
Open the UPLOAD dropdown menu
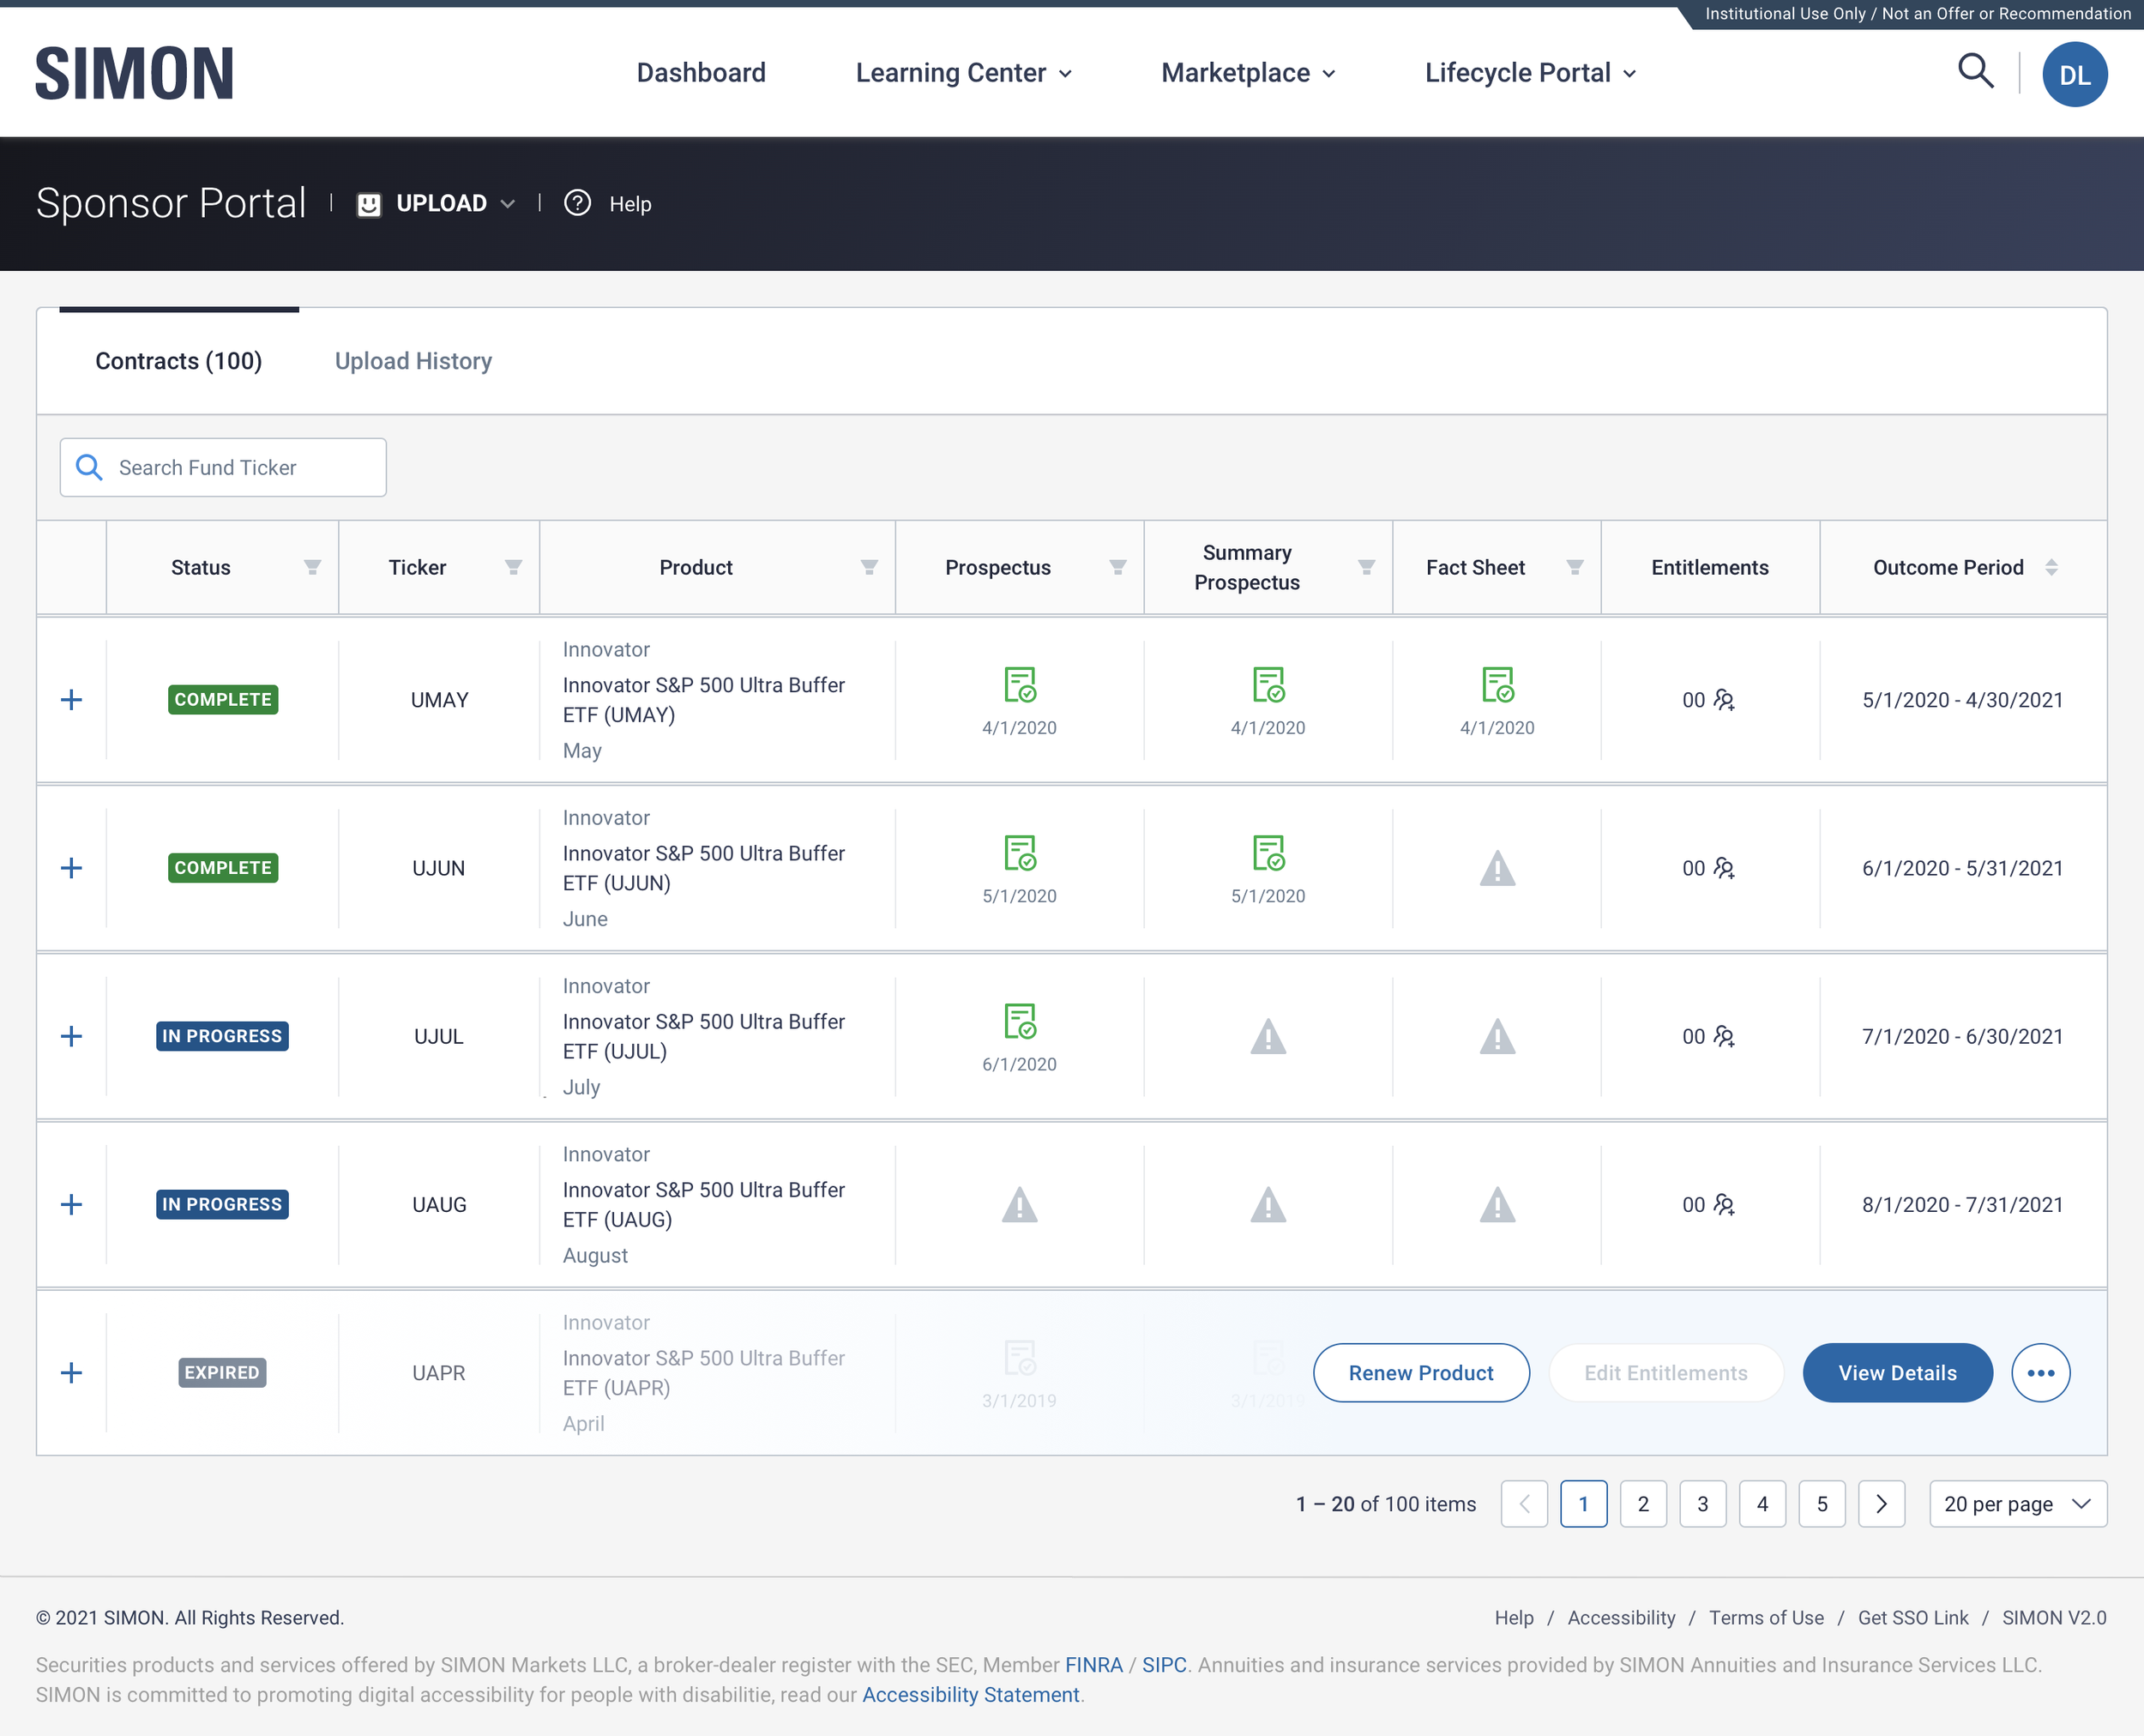pyautogui.click(x=440, y=203)
